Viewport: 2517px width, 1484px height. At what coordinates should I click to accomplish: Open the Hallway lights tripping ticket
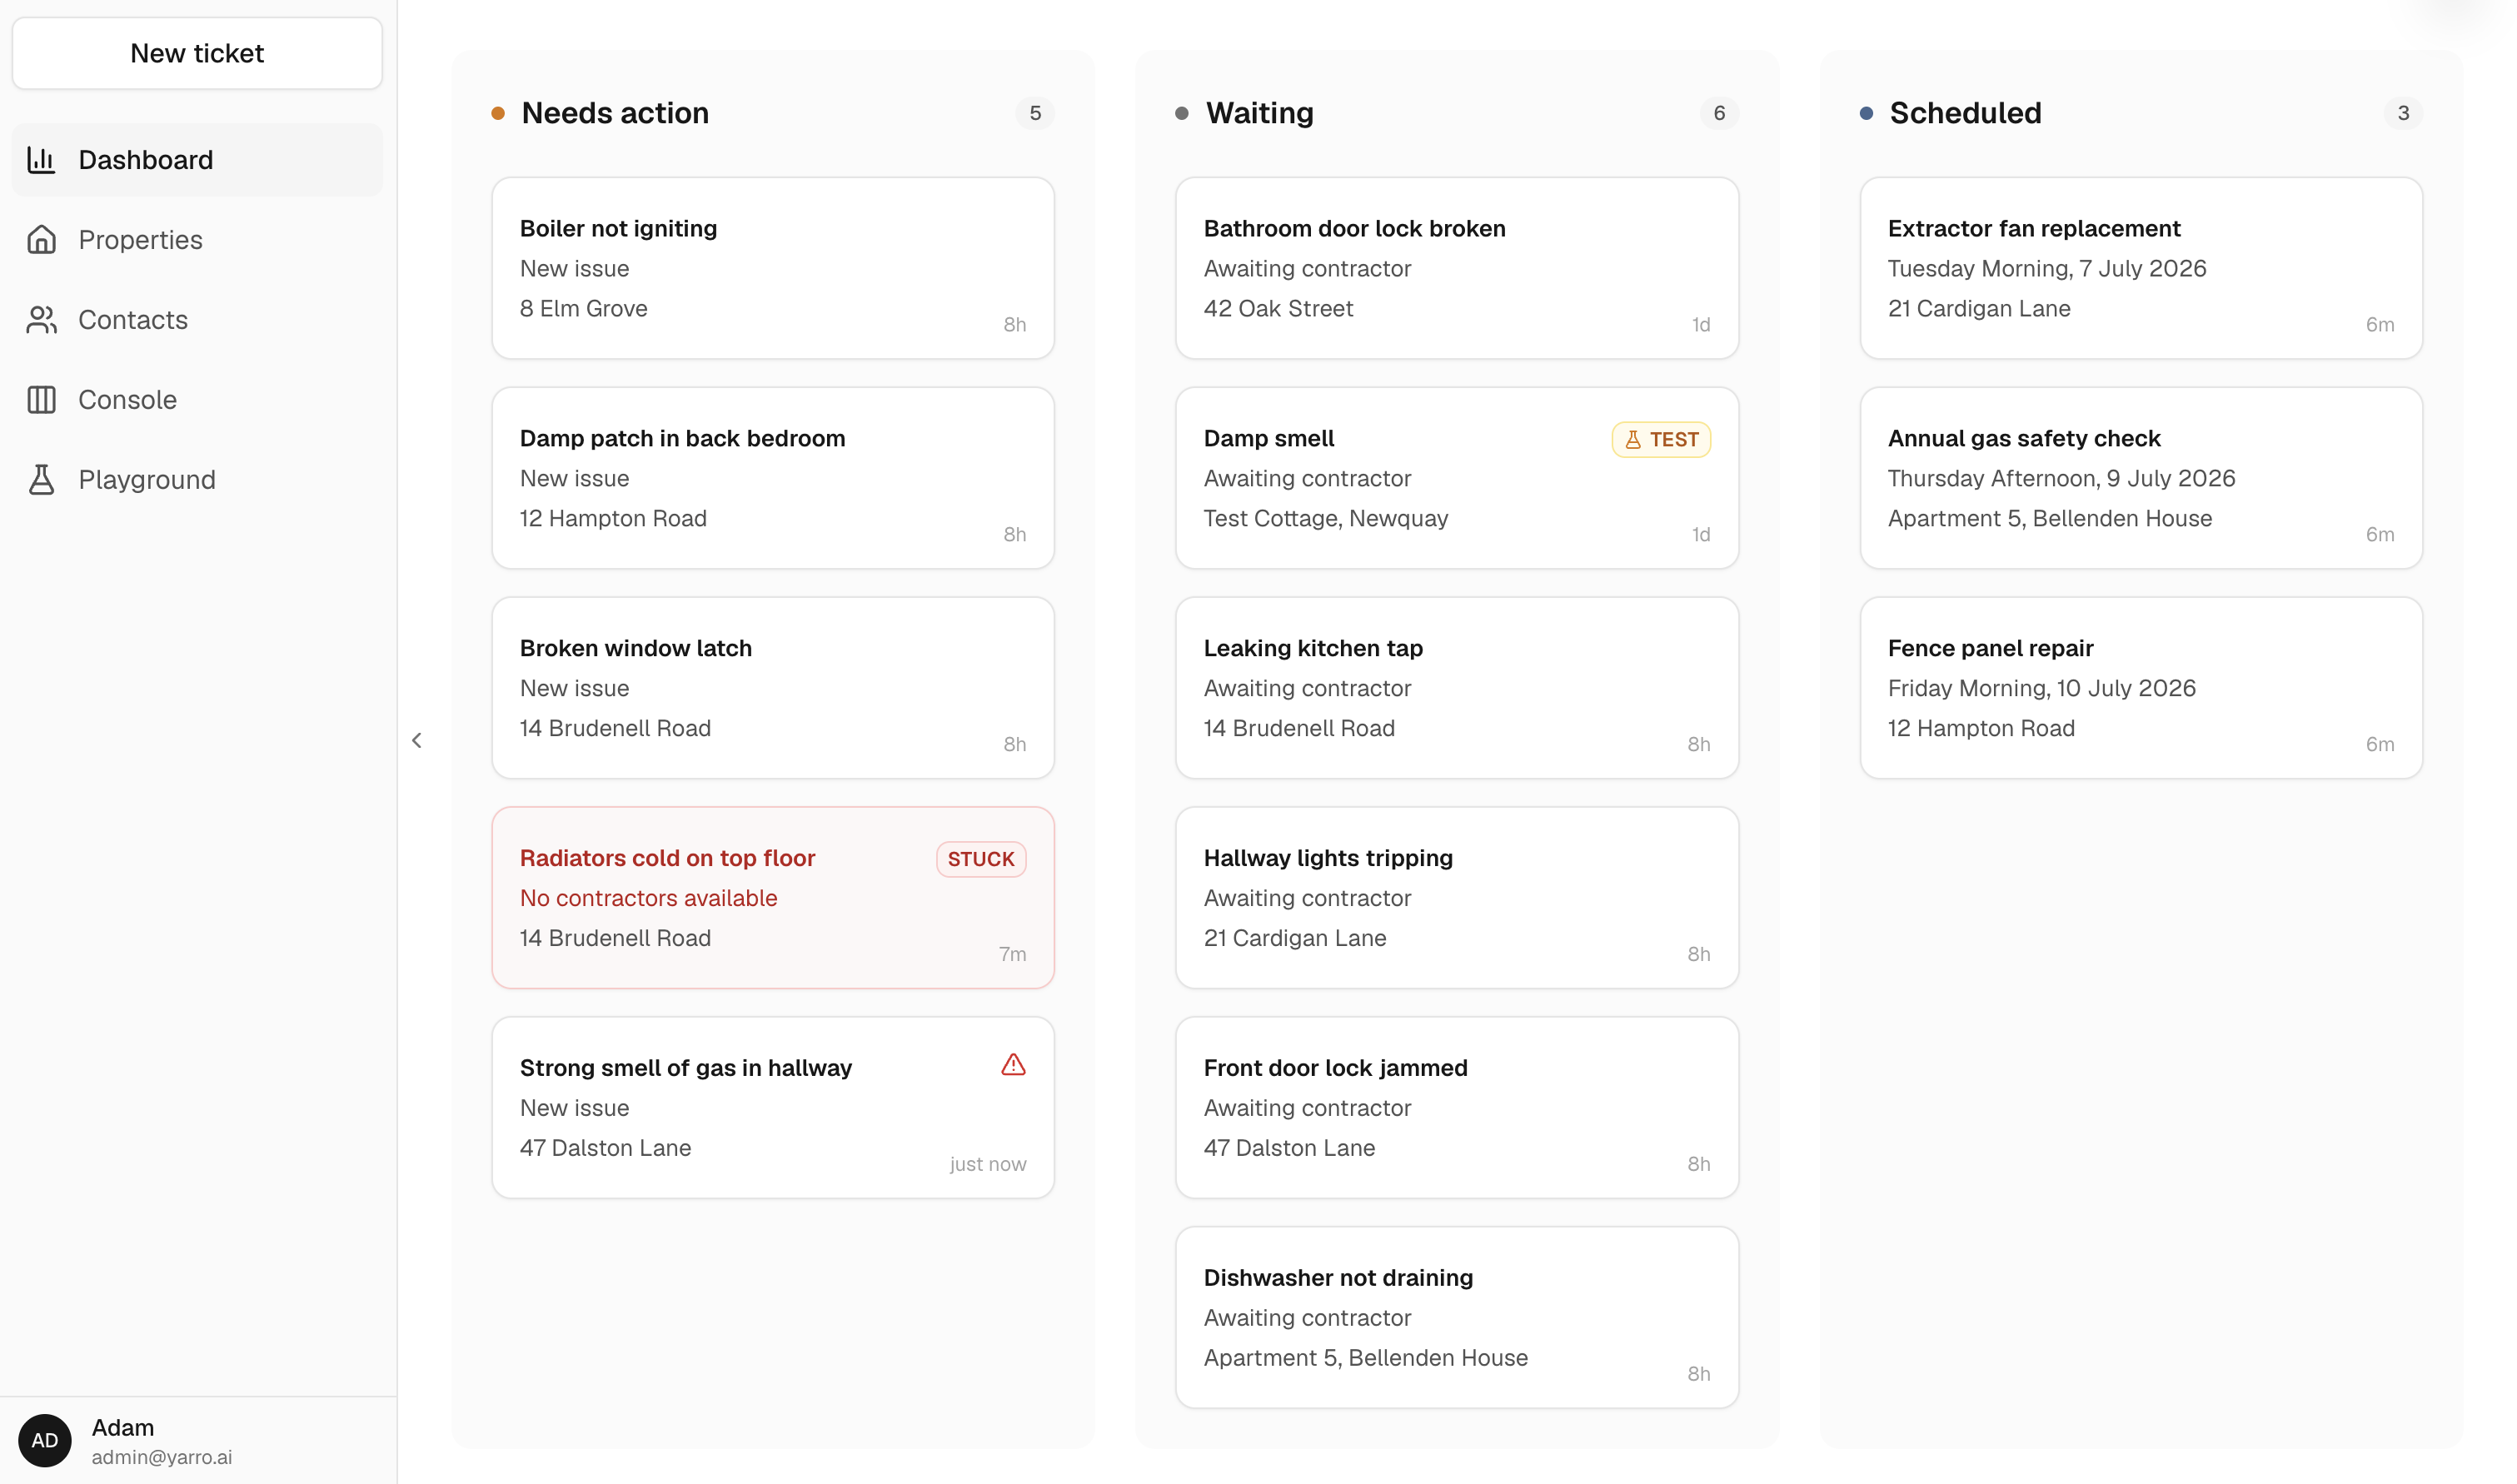pos(1457,898)
